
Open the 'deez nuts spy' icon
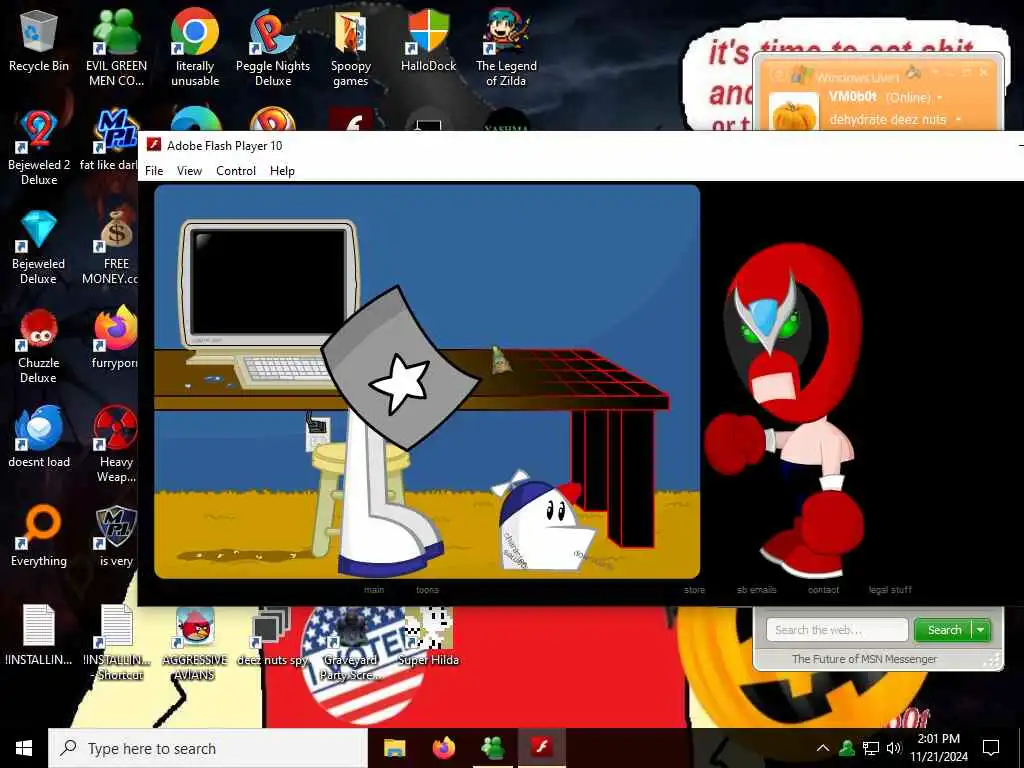pyautogui.click(x=272, y=635)
